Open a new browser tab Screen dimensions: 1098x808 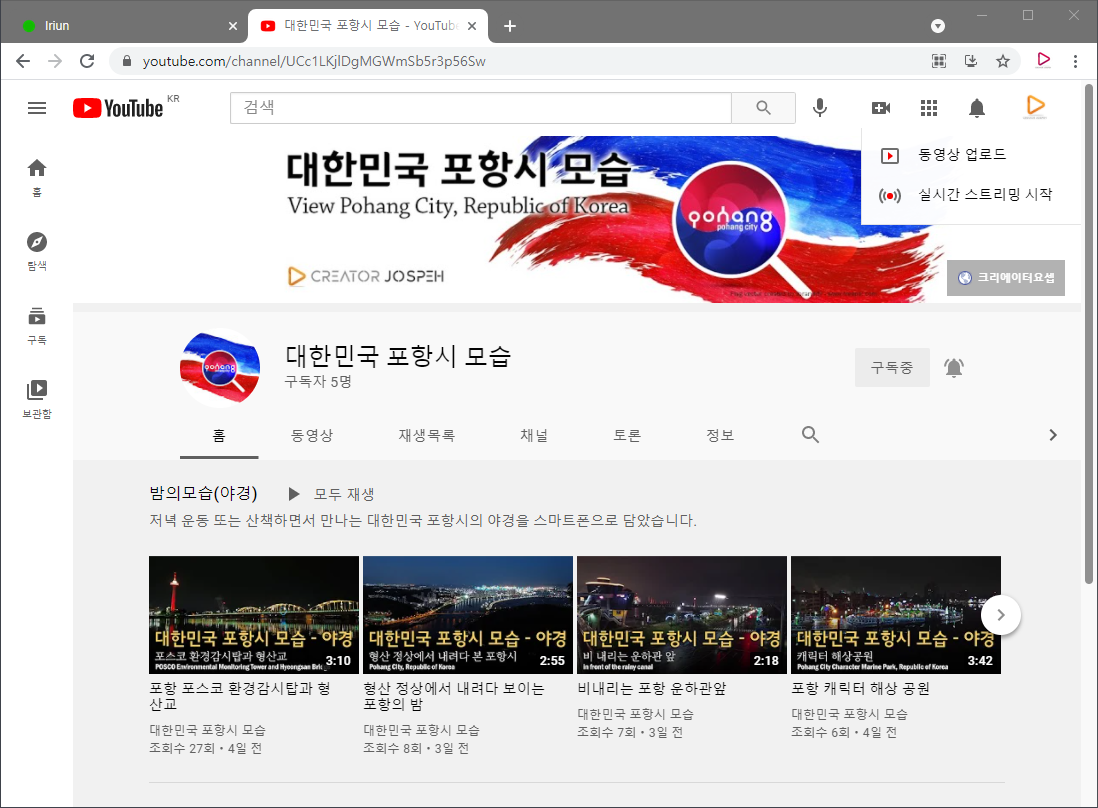(x=510, y=26)
